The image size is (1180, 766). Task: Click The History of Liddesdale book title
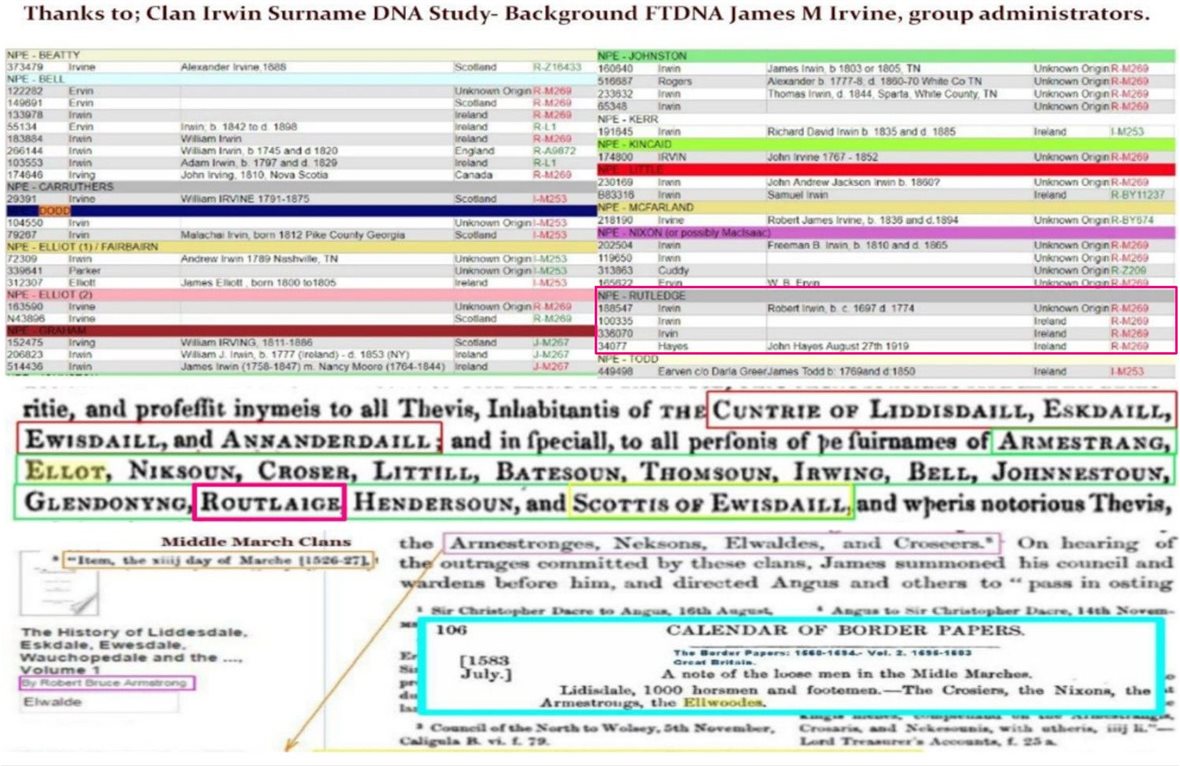point(120,645)
